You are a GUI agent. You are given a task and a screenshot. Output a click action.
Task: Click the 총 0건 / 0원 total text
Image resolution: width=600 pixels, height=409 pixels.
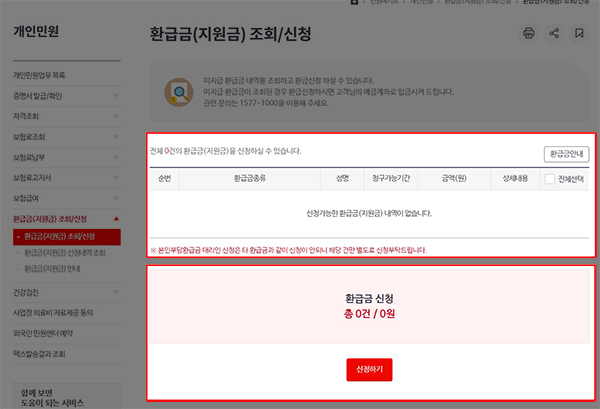tap(369, 314)
